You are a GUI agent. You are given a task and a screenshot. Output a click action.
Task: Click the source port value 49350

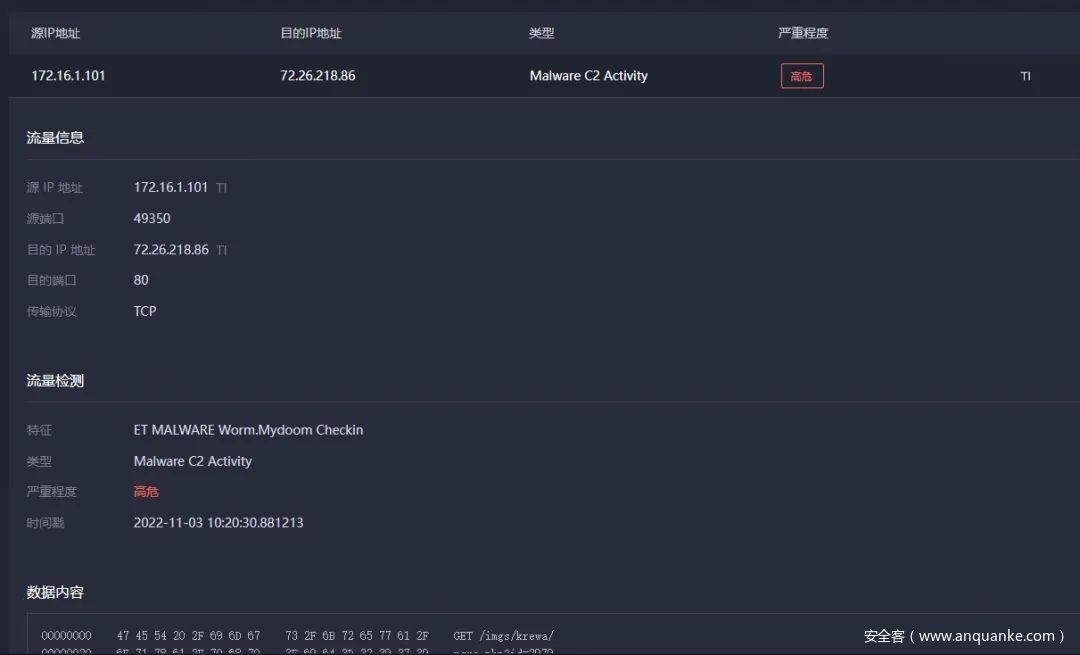point(152,218)
